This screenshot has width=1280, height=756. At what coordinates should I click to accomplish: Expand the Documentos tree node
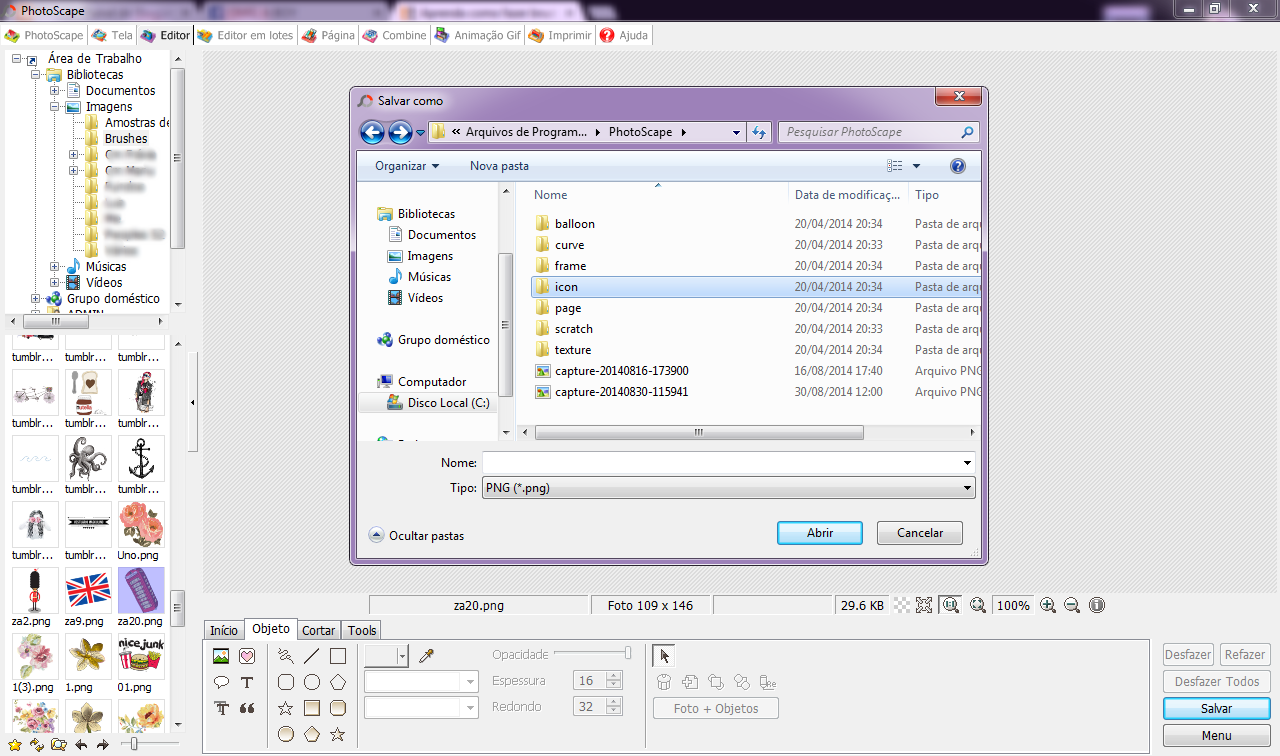click(x=55, y=91)
